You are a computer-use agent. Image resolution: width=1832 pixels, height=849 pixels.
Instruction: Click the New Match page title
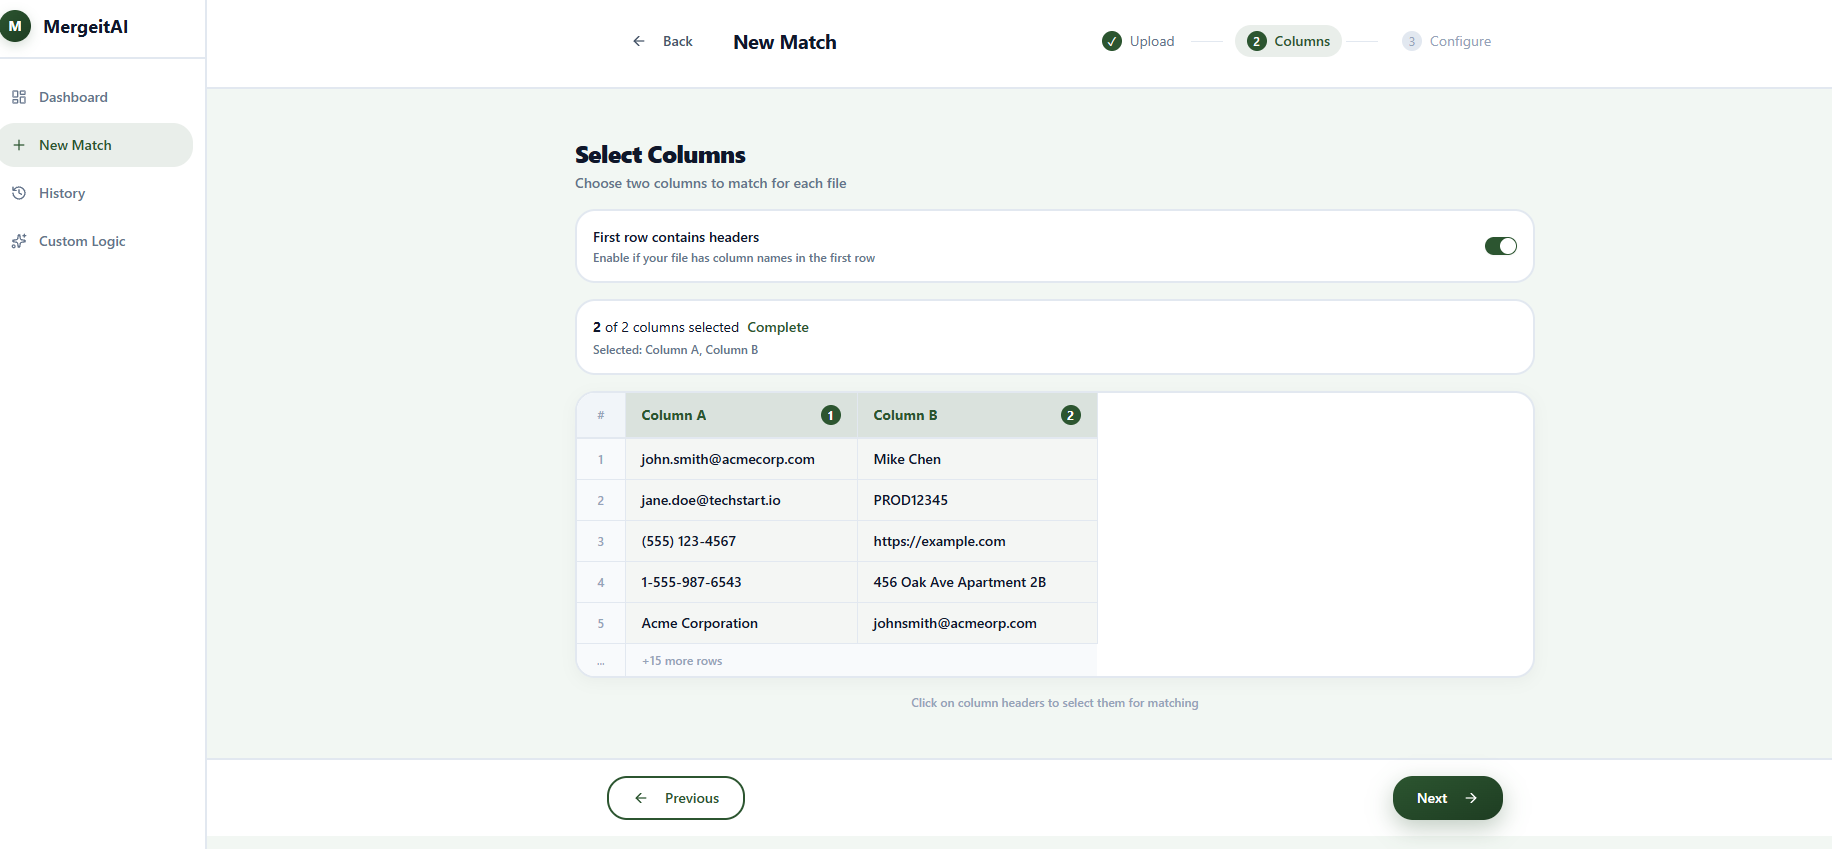tap(785, 42)
